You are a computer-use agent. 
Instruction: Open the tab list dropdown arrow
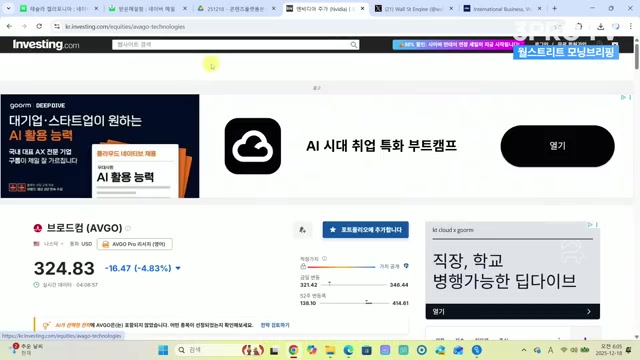tap(8, 8)
